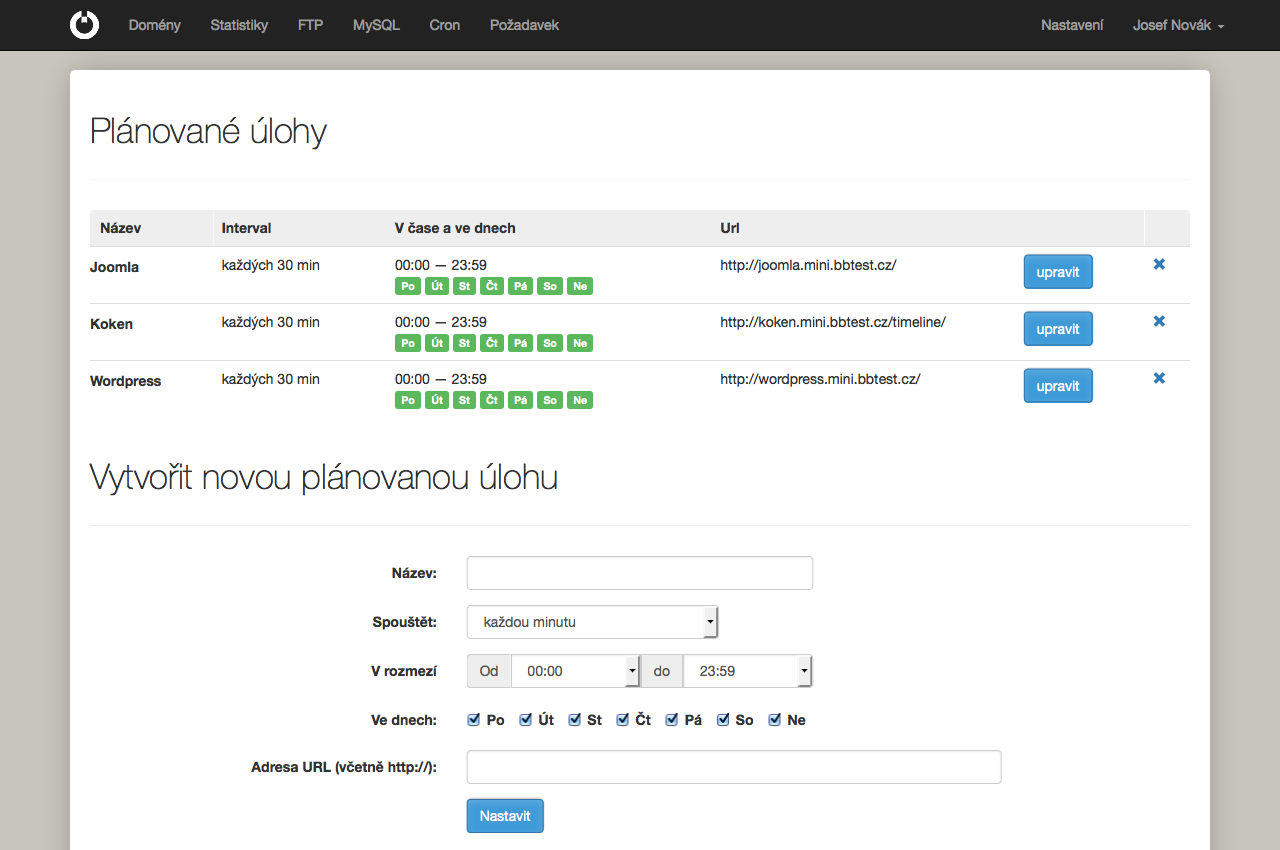
Task: Uncheck the So day checkbox
Action: point(723,720)
